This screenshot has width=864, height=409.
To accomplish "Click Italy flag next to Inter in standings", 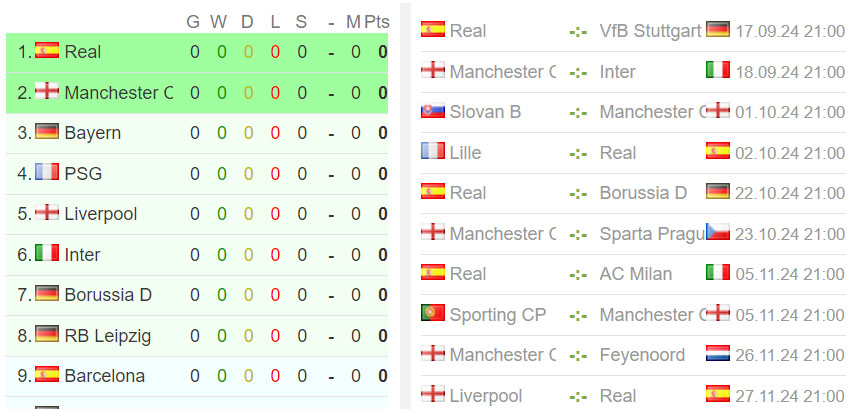I will pos(47,253).
